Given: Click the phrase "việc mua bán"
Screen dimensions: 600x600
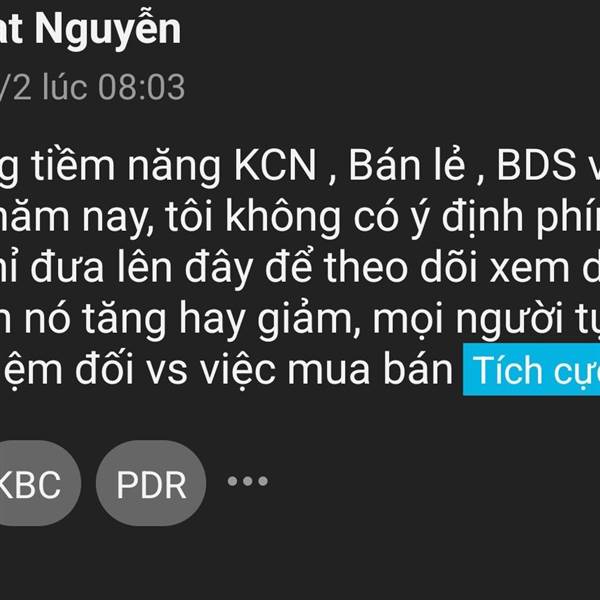Looking at the screenshot, I should point(326,370).
